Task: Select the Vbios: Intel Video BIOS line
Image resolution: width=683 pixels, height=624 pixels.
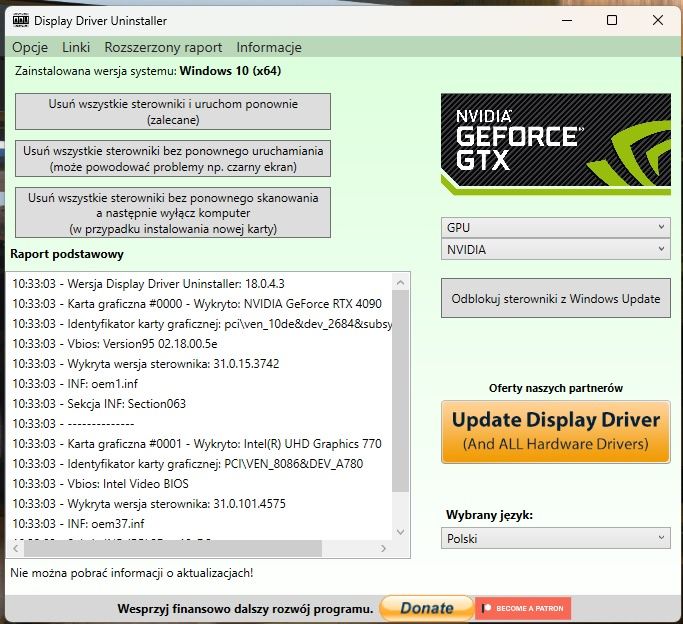Action: pos(101,484)
